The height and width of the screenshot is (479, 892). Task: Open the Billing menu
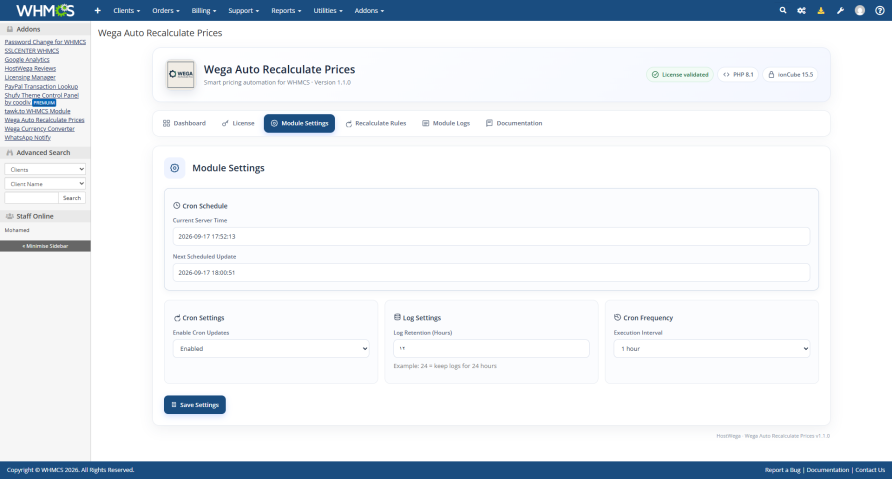[x=204, y=10]
